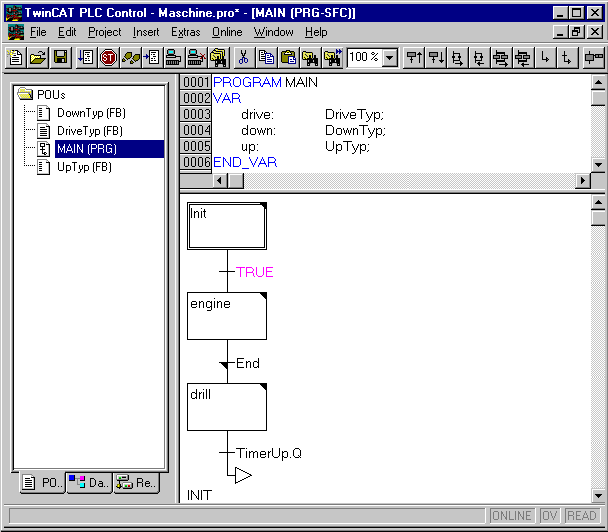The width and height of the screenshot is (608, 532).
Task: Click the Open file toolbar icon
Action: click(x=38, y=58)
